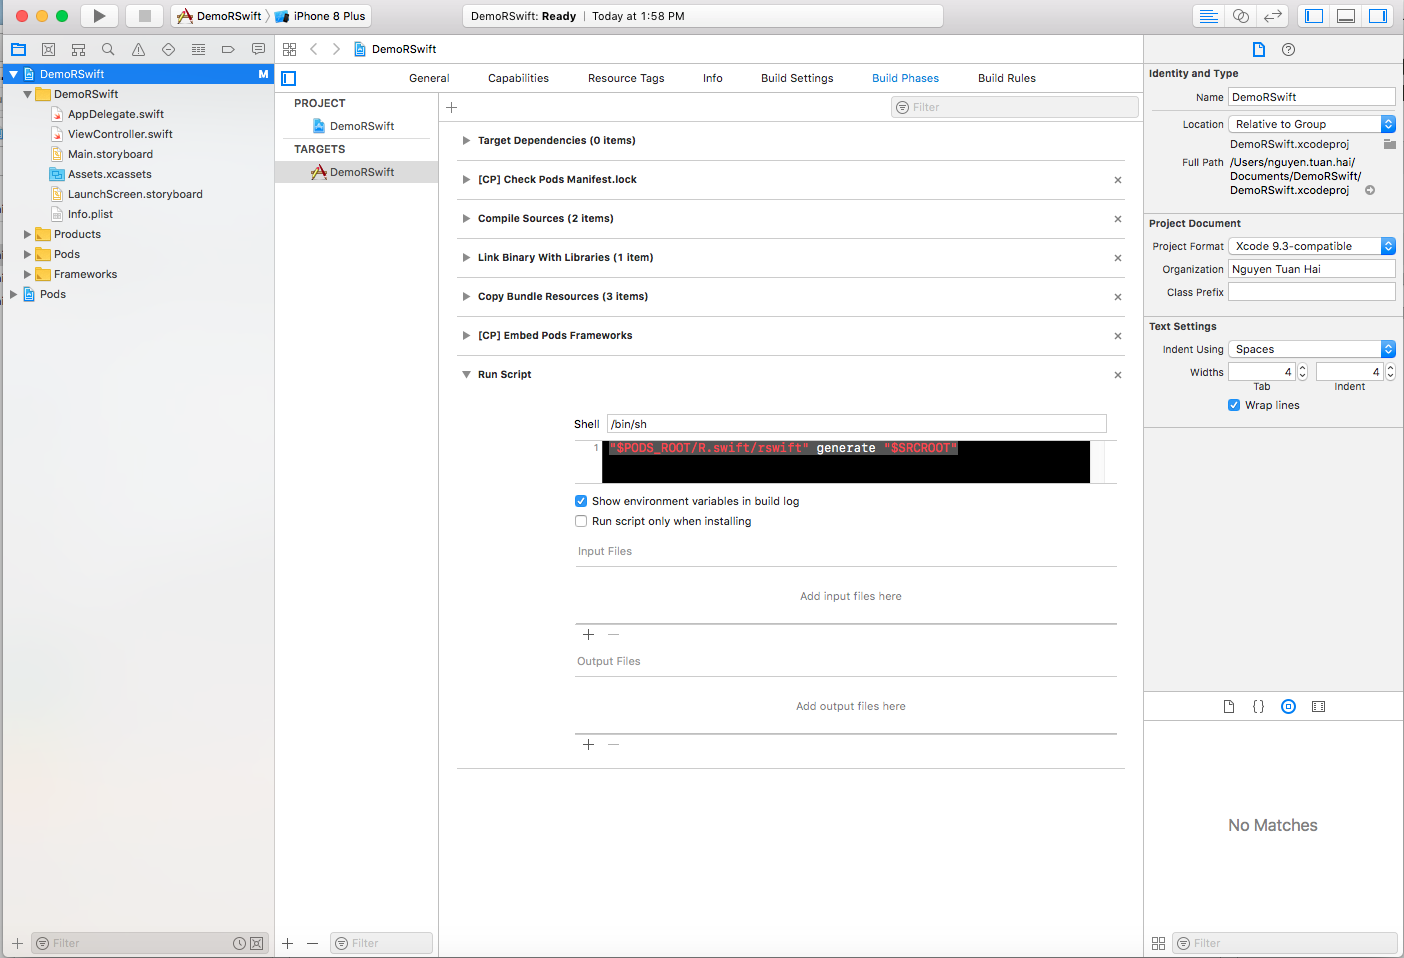The width and height of the screenshot is (1404, 958).
Task: Open the Test navigator
Action: (168, 49)
